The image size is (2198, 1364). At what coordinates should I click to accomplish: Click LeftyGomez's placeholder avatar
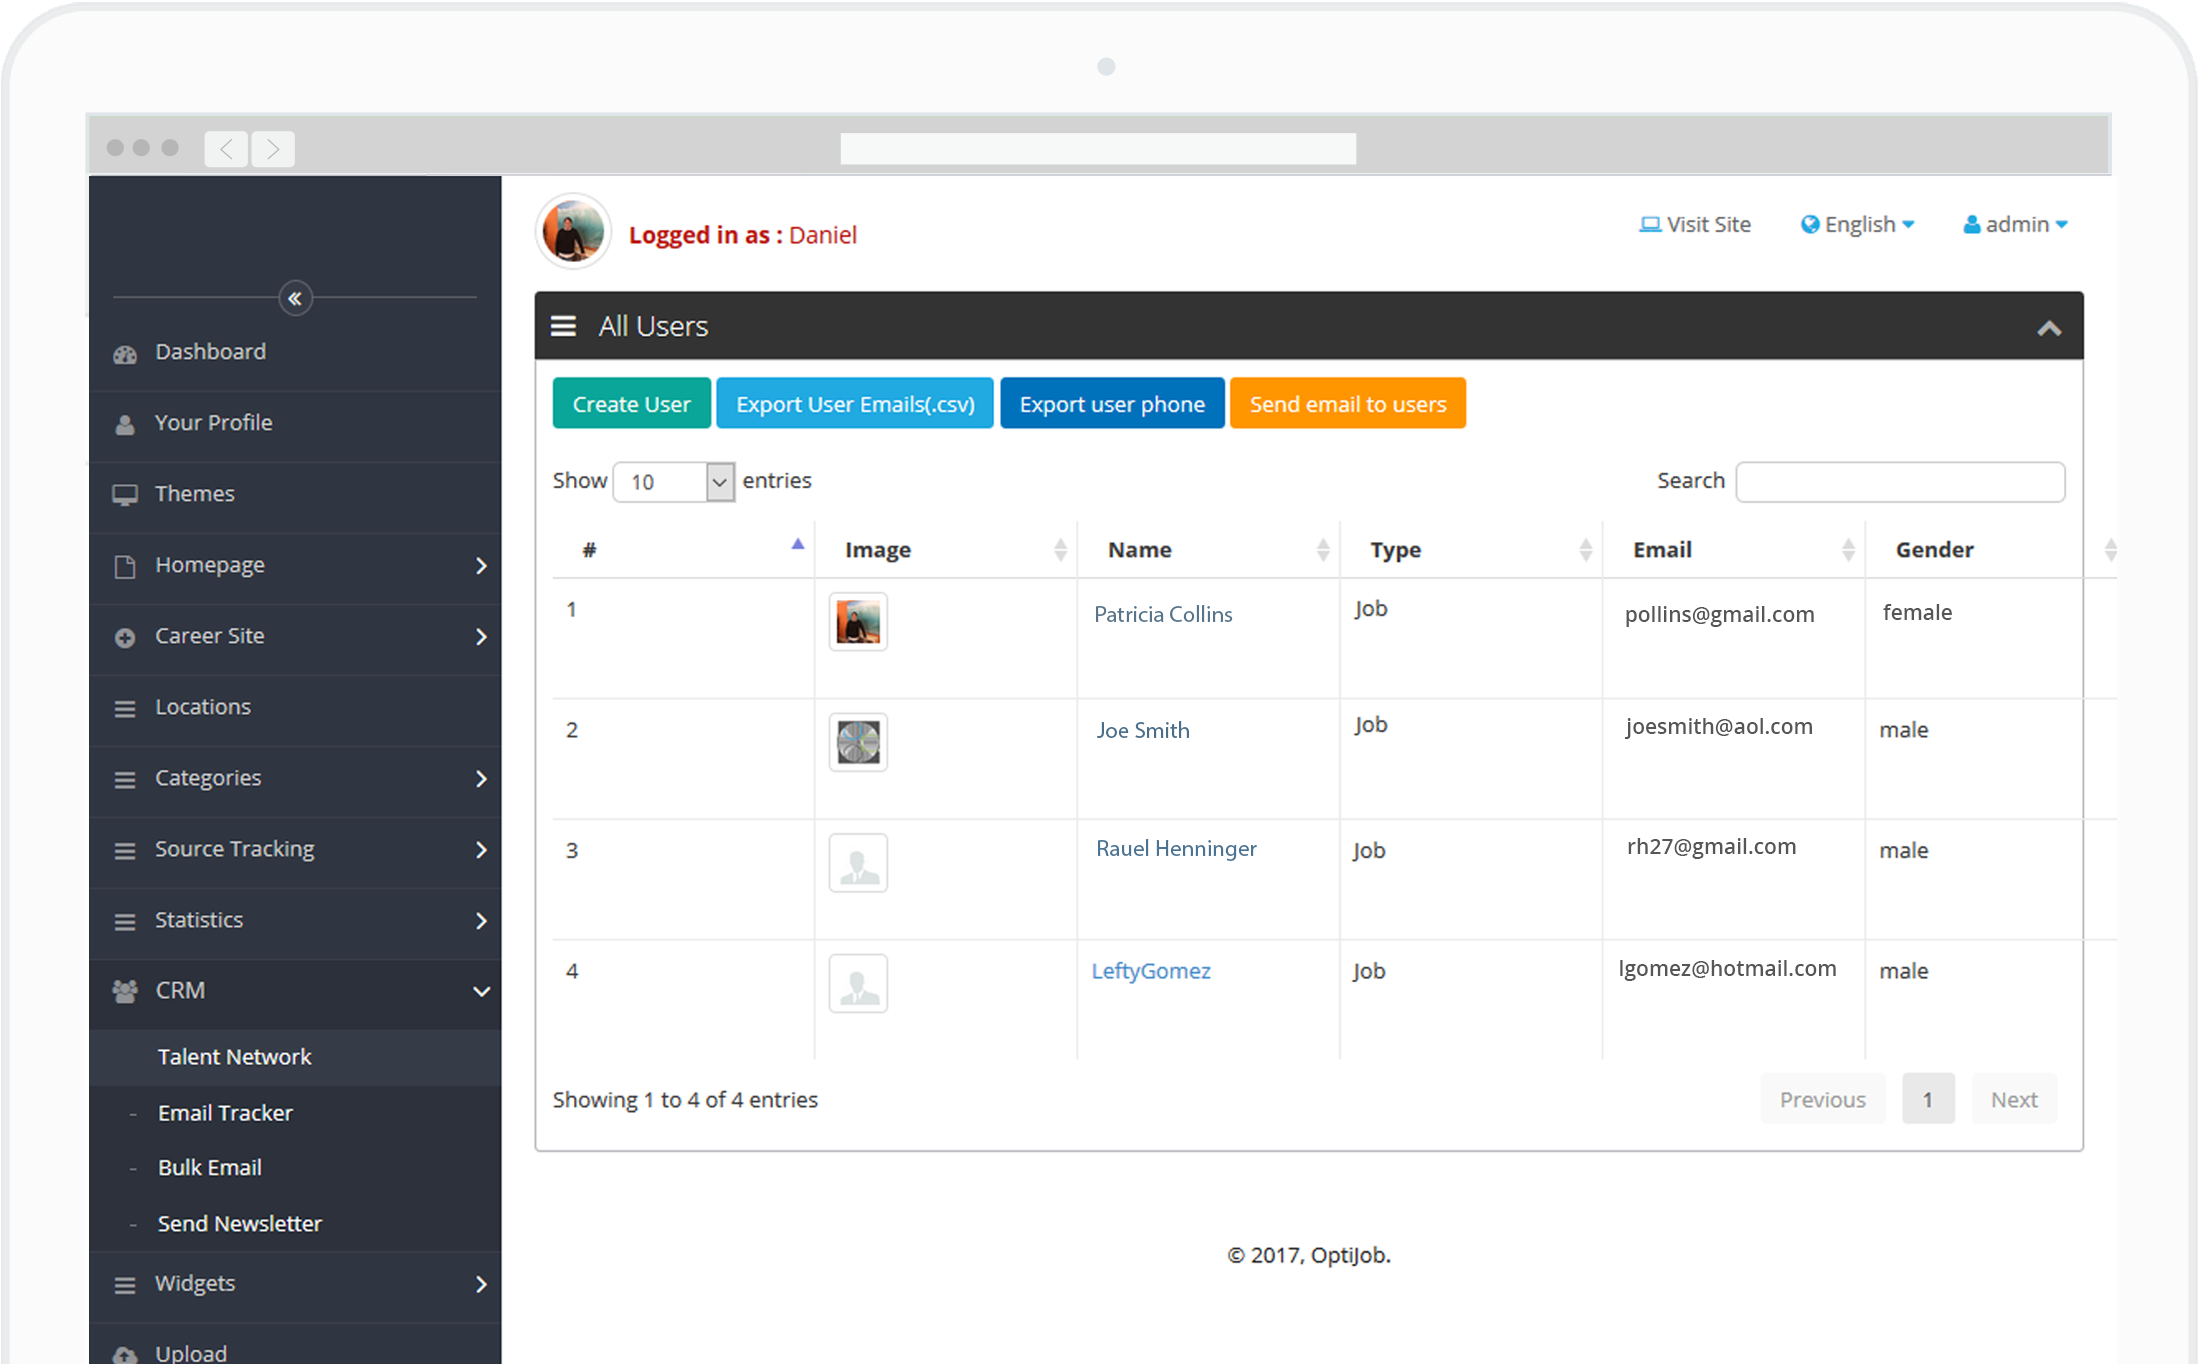[x=858, y=983]
